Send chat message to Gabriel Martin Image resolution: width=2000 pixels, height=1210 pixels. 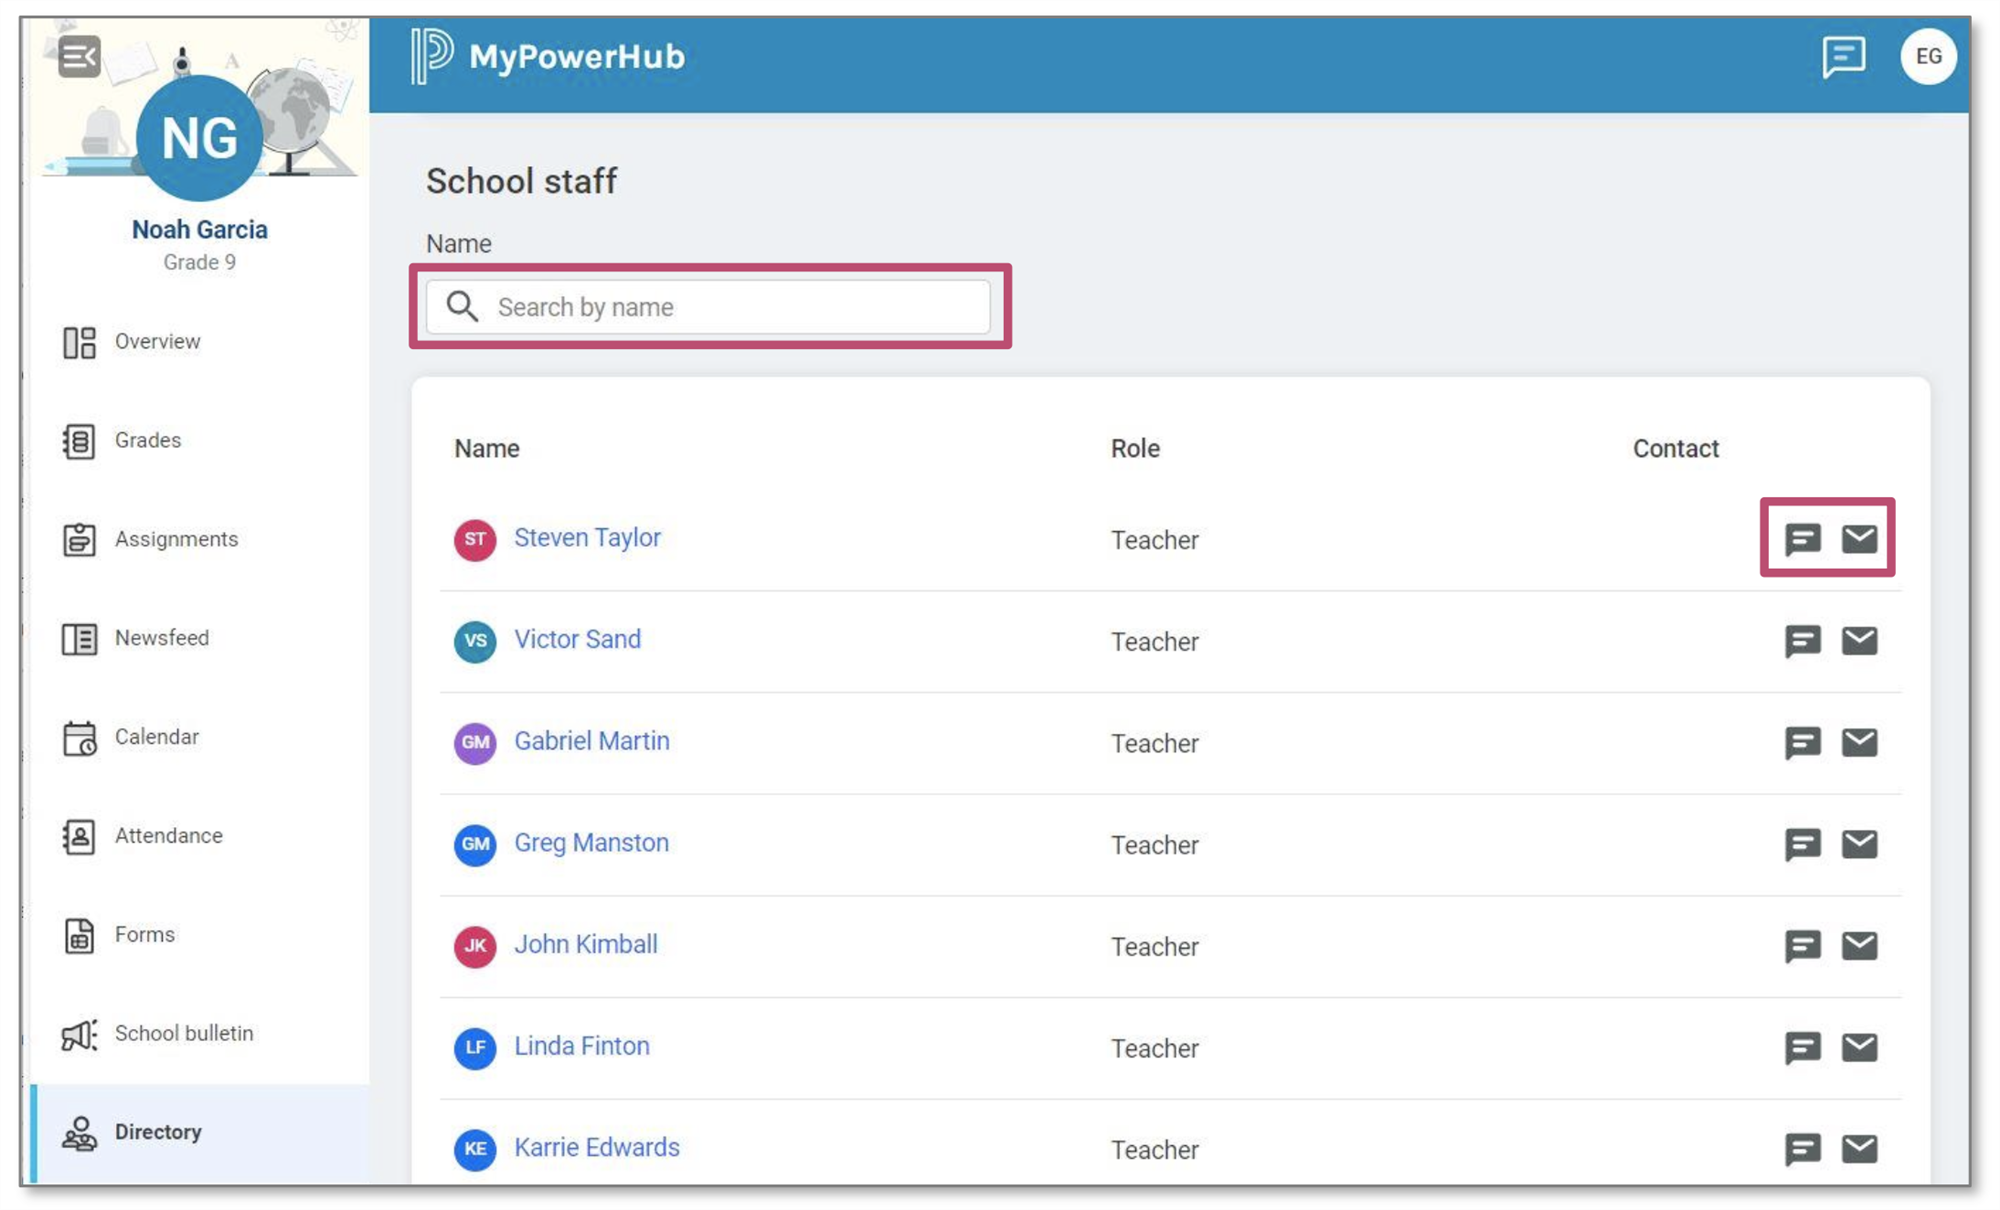point(1803,743)
